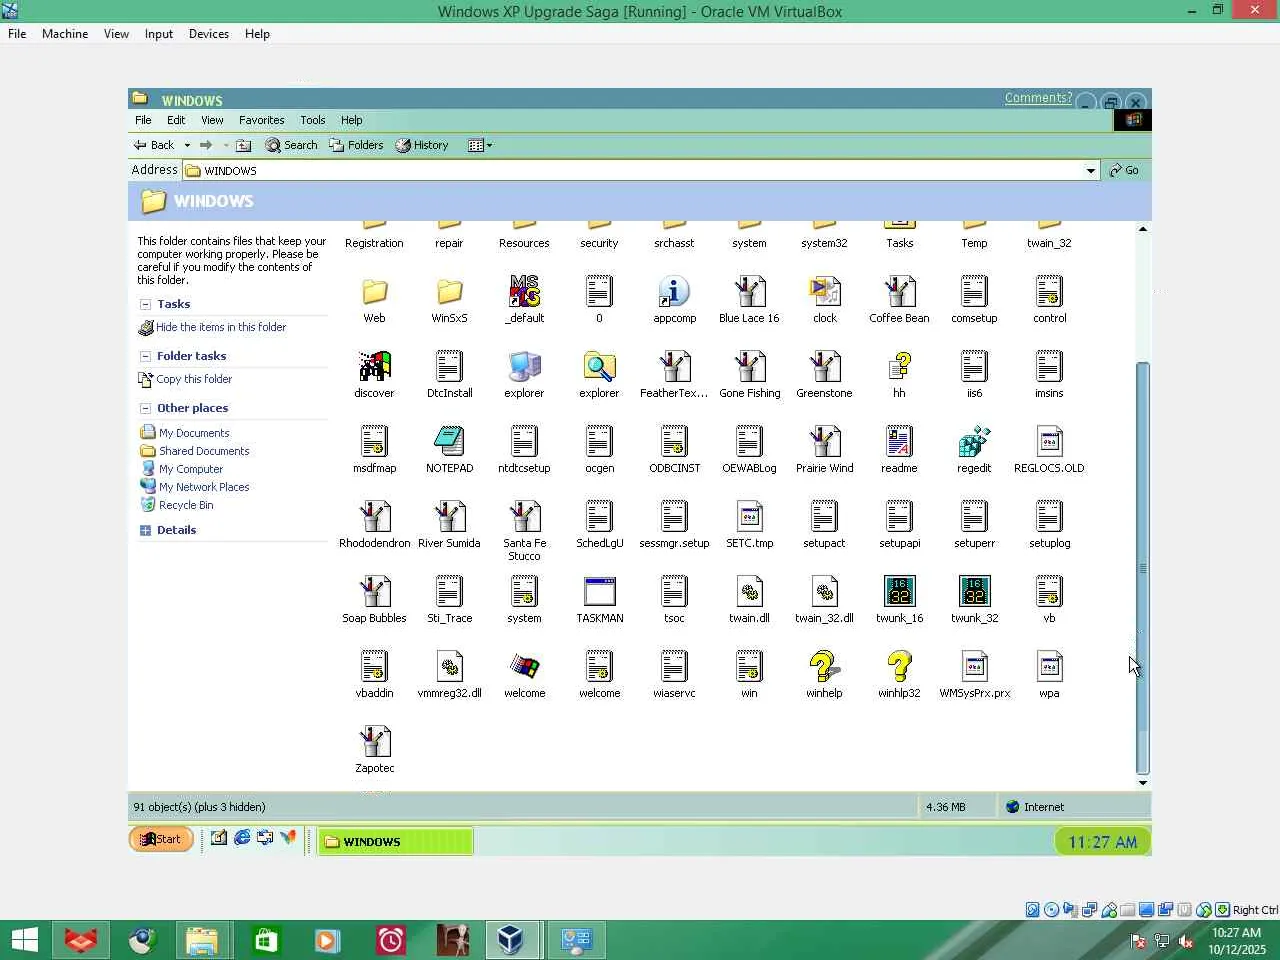Click the Go button beside the address bar
This screenshot has height=960, width=1280.
point(1124,171)
